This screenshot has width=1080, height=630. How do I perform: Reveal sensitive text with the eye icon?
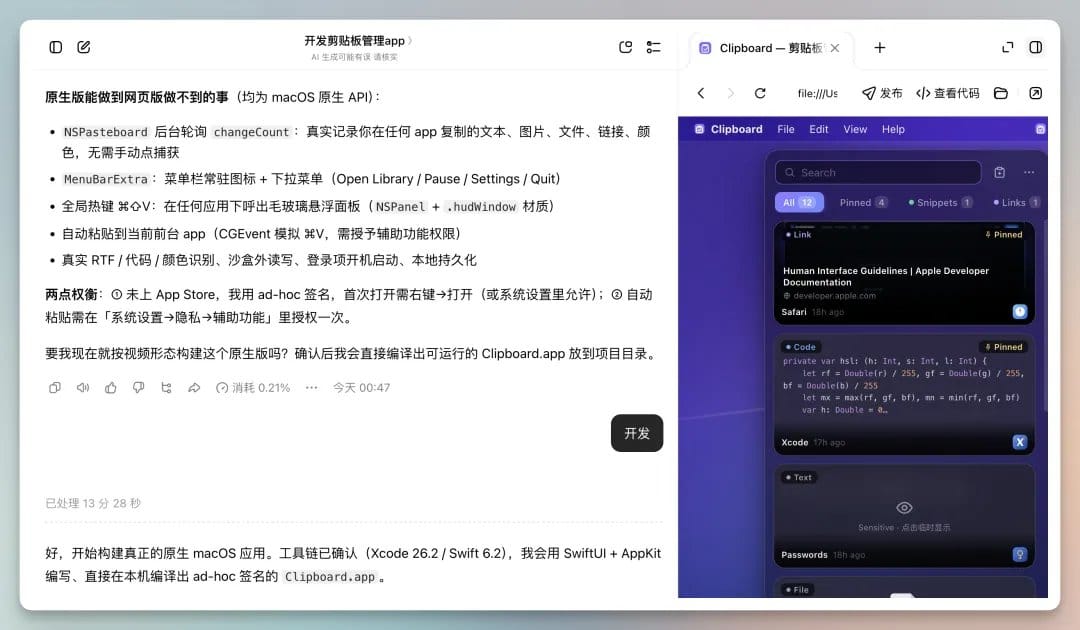pos(904,507)
